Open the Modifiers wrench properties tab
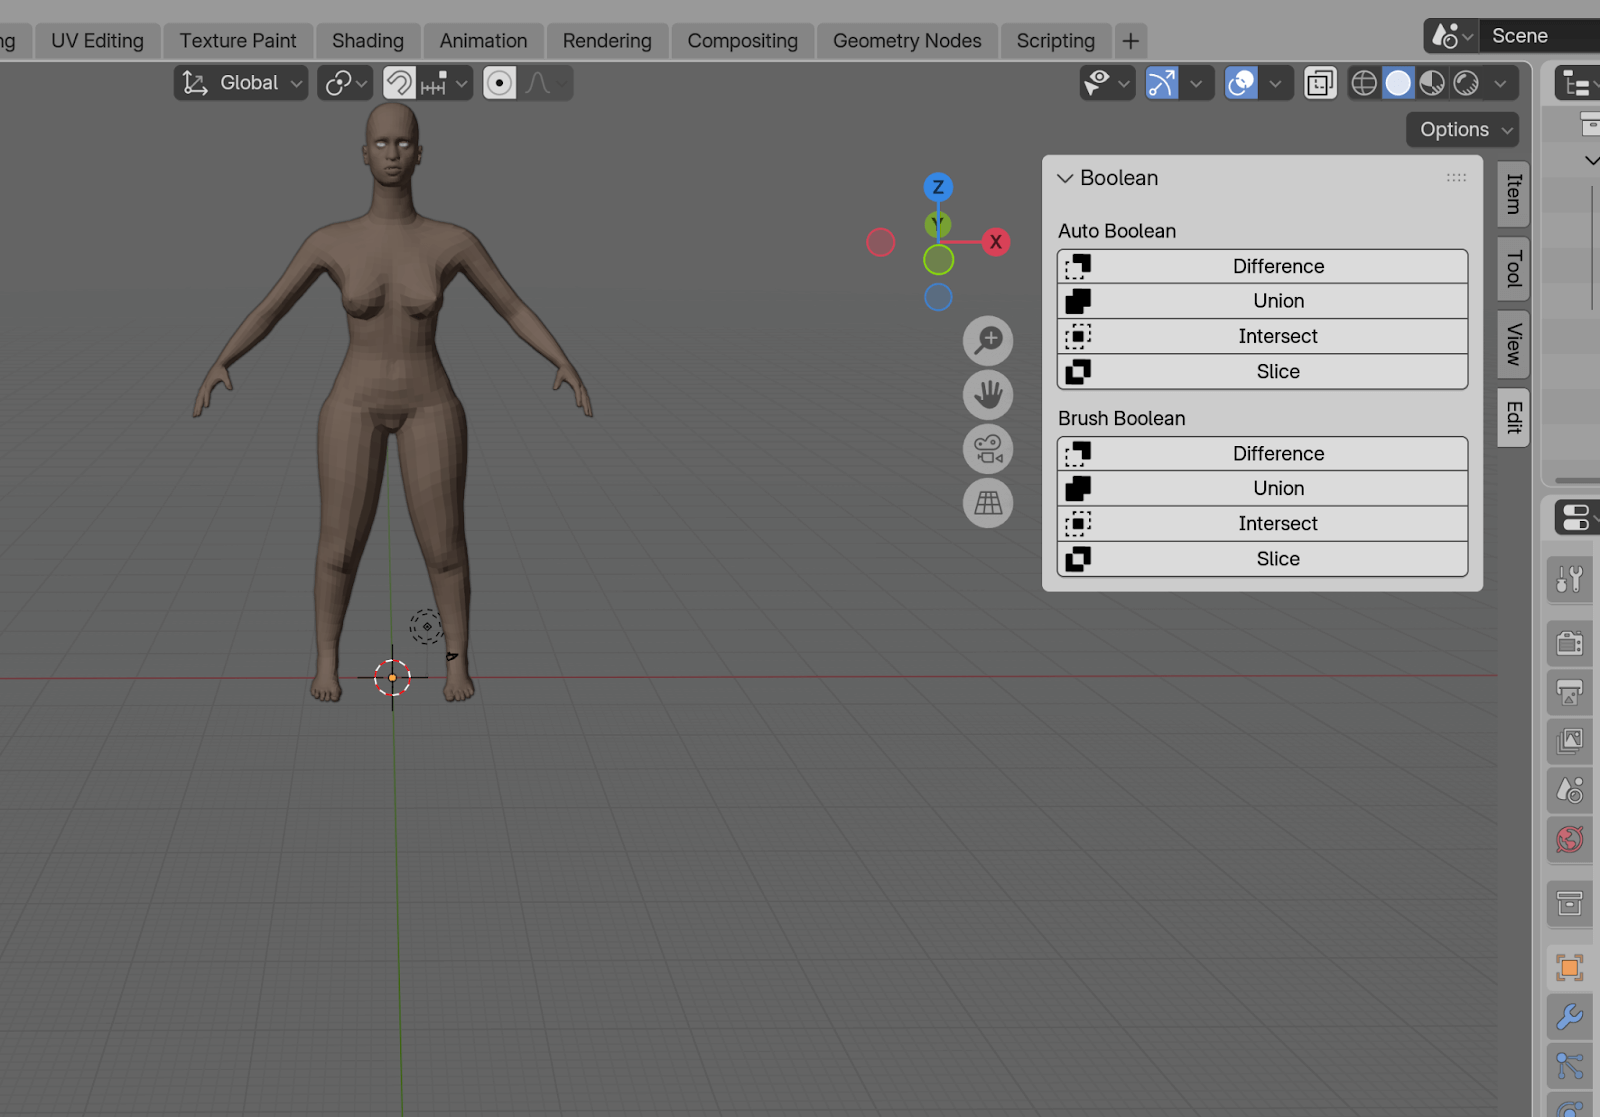Image resolution: width=1600 pixels, height=1117 pixels. (1569, 1017)
